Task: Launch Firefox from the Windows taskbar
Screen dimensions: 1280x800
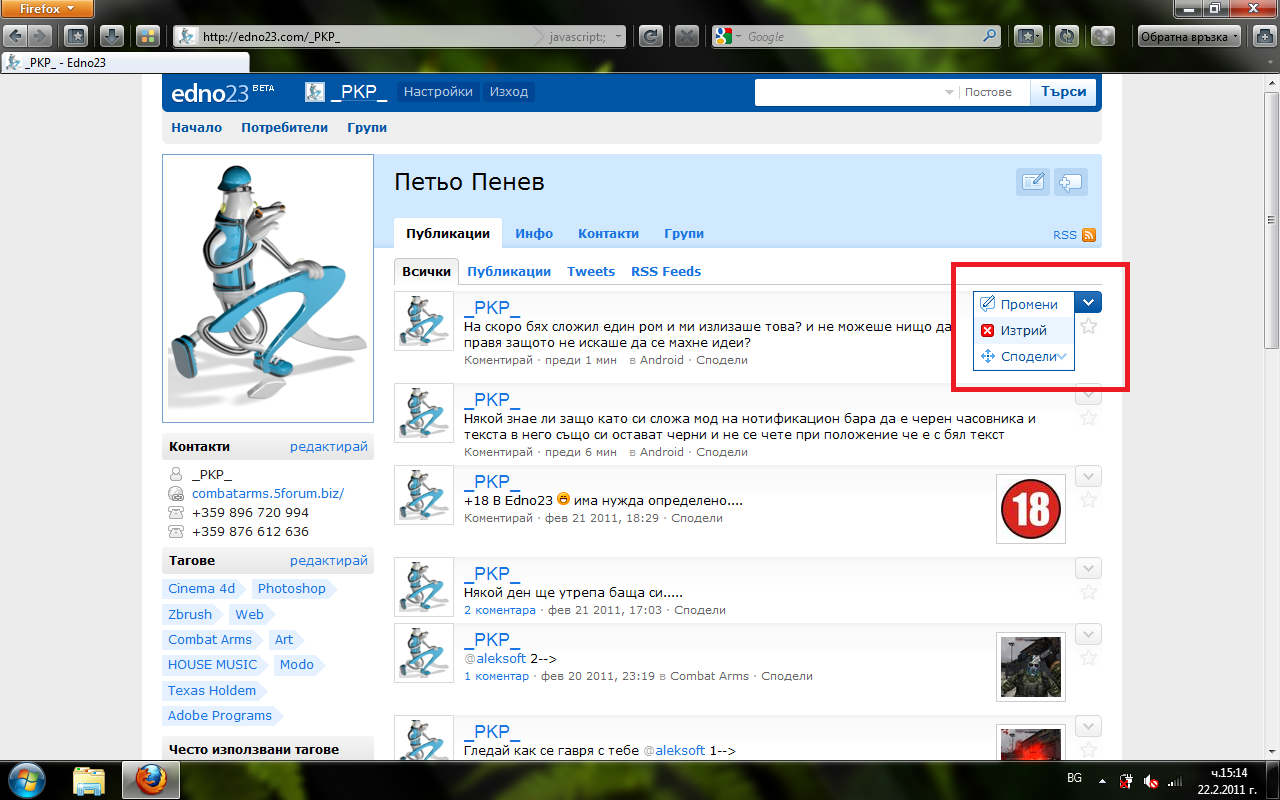Action: pos(150,778)
